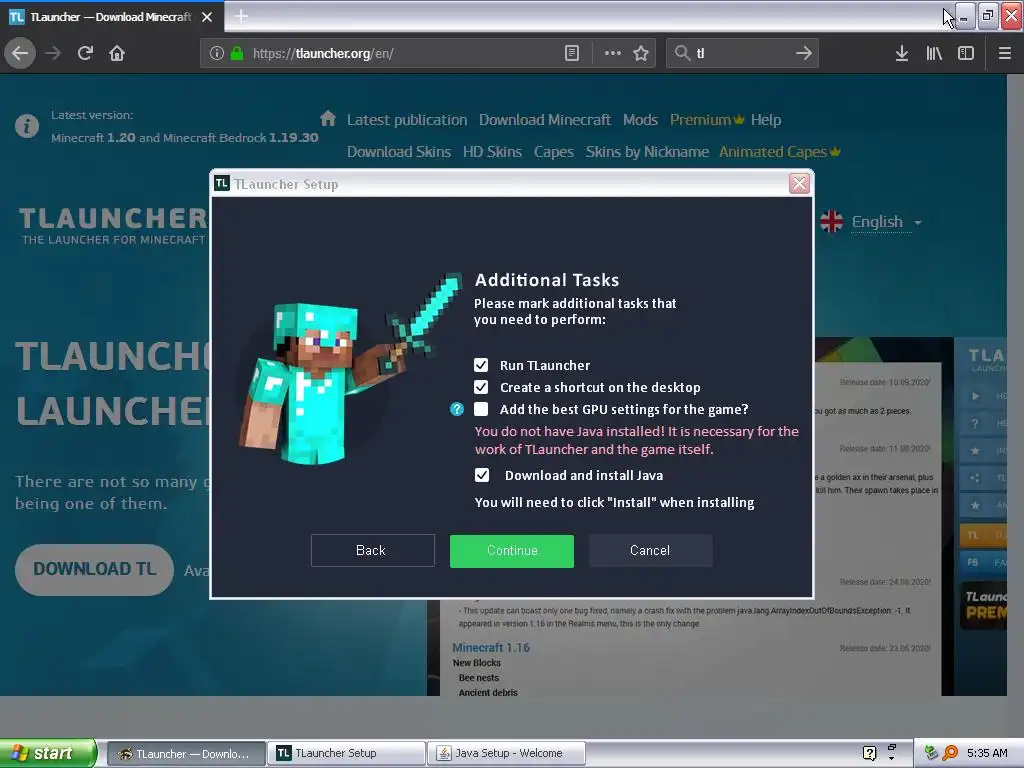Viewport: 1024px width, 768px height.
Task: Click the DOWNLOAD TL button
Action: pyautogui.click(x=95, y=569)
